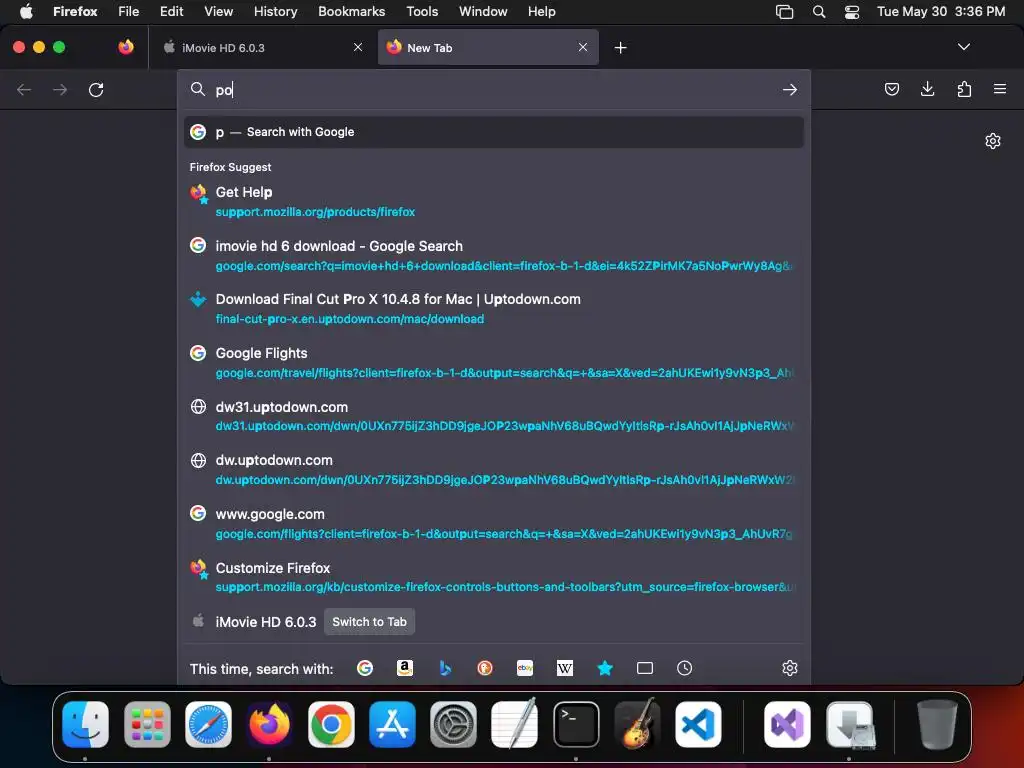Click the date and time clock
Viewport: 1024px width, 768px height.
pos(940,12)
